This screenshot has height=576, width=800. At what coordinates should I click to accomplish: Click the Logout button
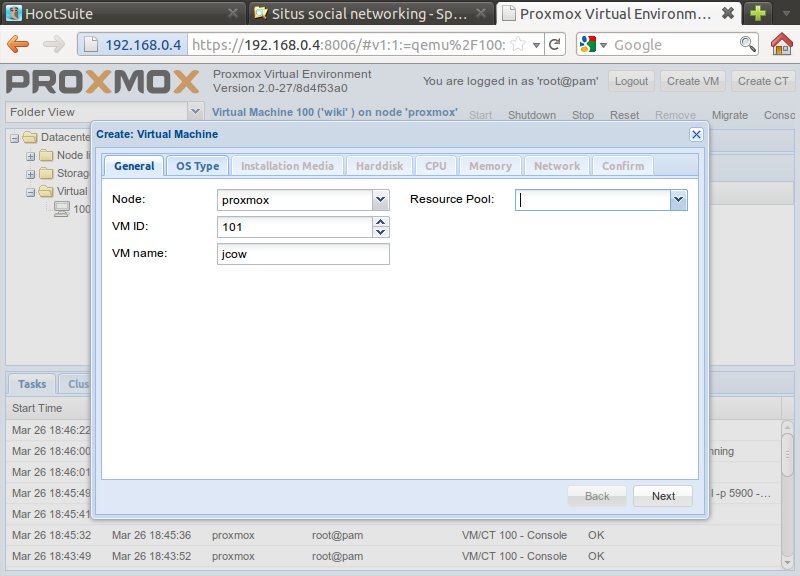pos(631,81)
